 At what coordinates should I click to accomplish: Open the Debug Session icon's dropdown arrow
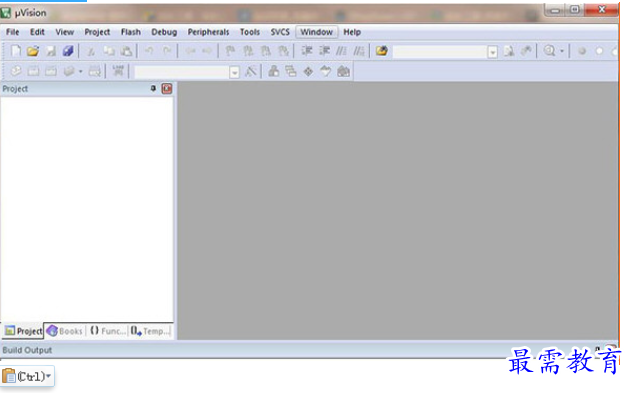tap(562, 51)
